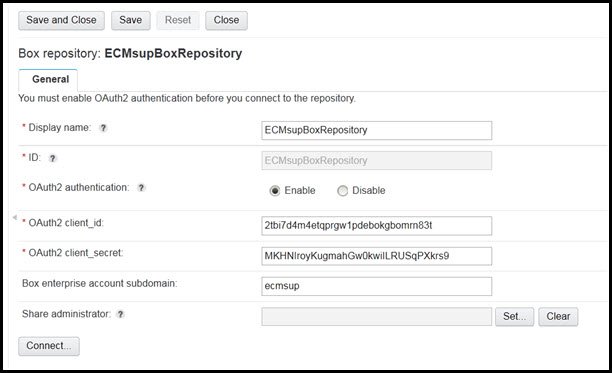The height and width of the screenshot is (373, 612).
Task: Focus Box enterprise account subdomain field
Action: click(377, 286)
